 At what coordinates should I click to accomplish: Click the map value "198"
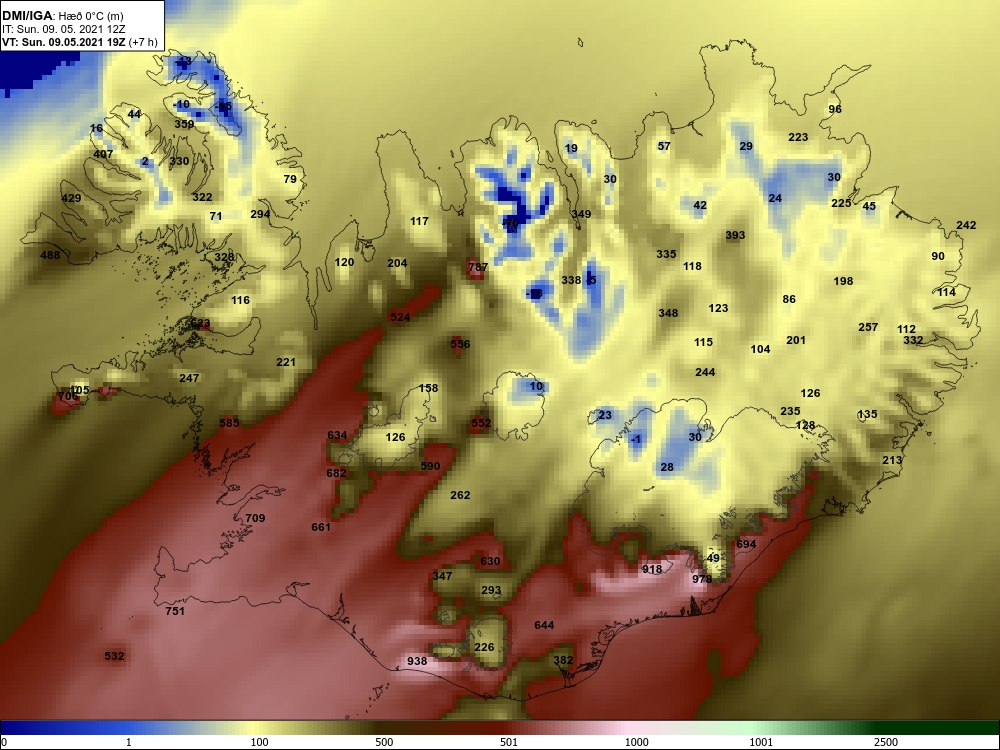843,281
